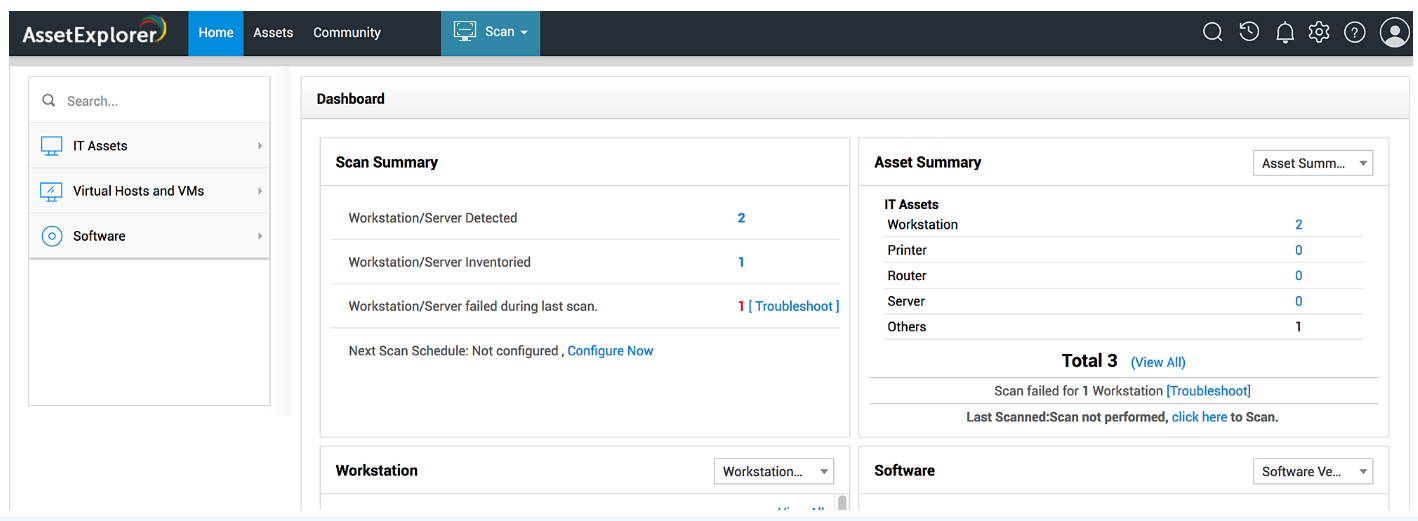Viewport: 1418px width, 521px height.
Task: Open the Workstation widget dropdown
Action: 773,471
